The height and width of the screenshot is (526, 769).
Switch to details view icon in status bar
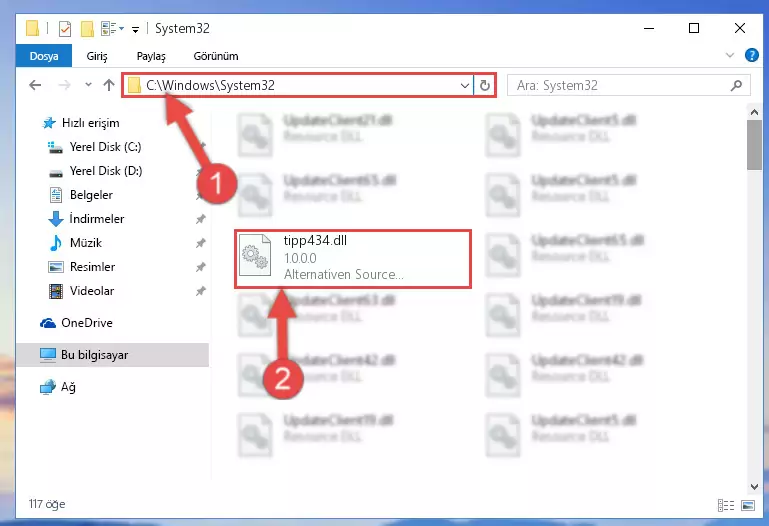[726, 505]
